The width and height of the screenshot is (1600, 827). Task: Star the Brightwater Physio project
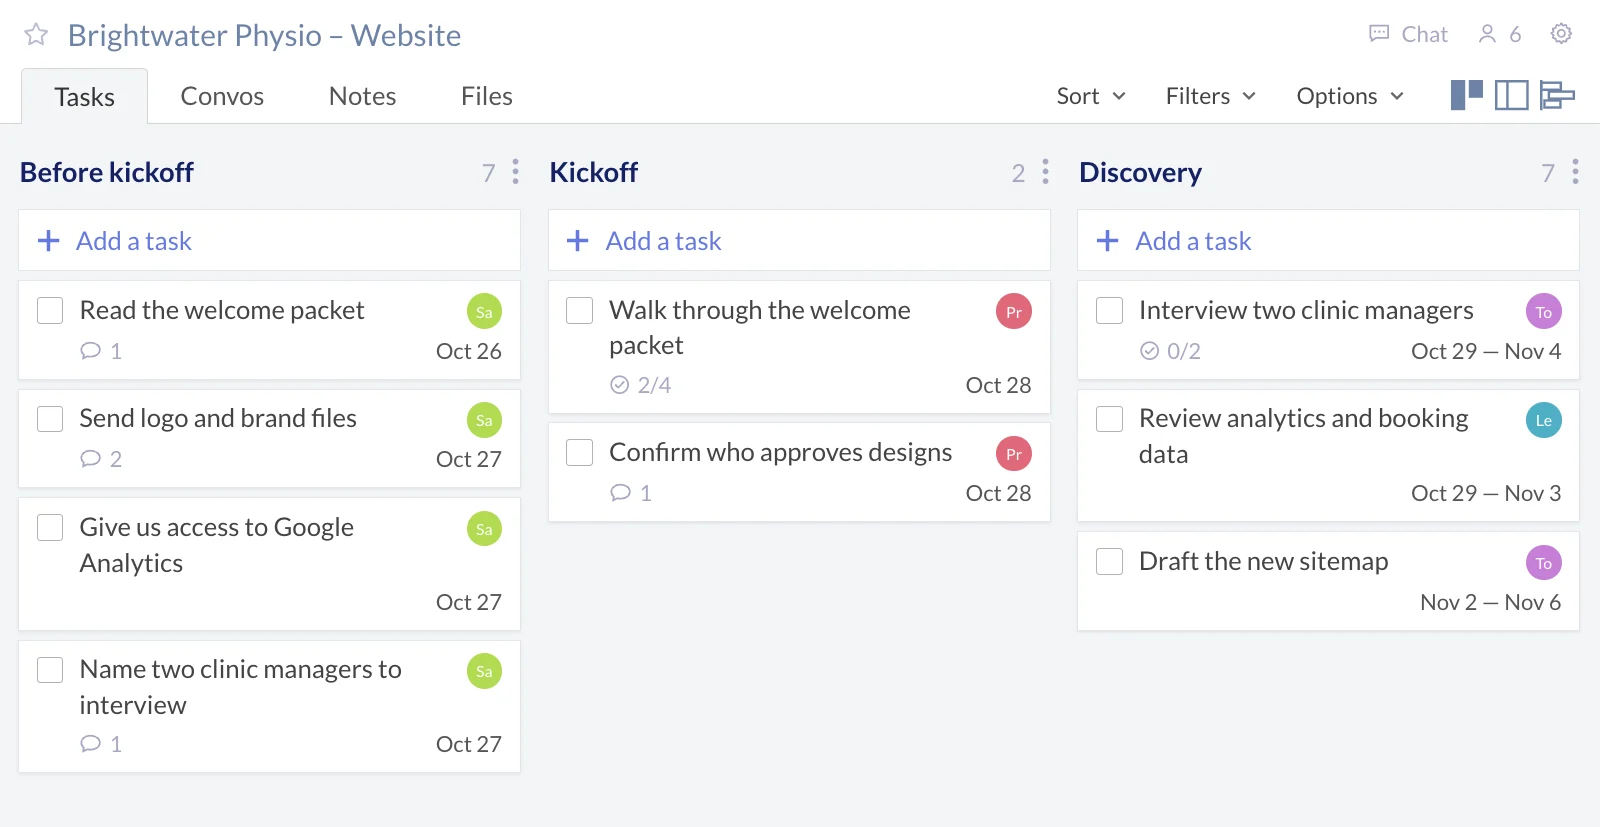(x=36, y=35)
